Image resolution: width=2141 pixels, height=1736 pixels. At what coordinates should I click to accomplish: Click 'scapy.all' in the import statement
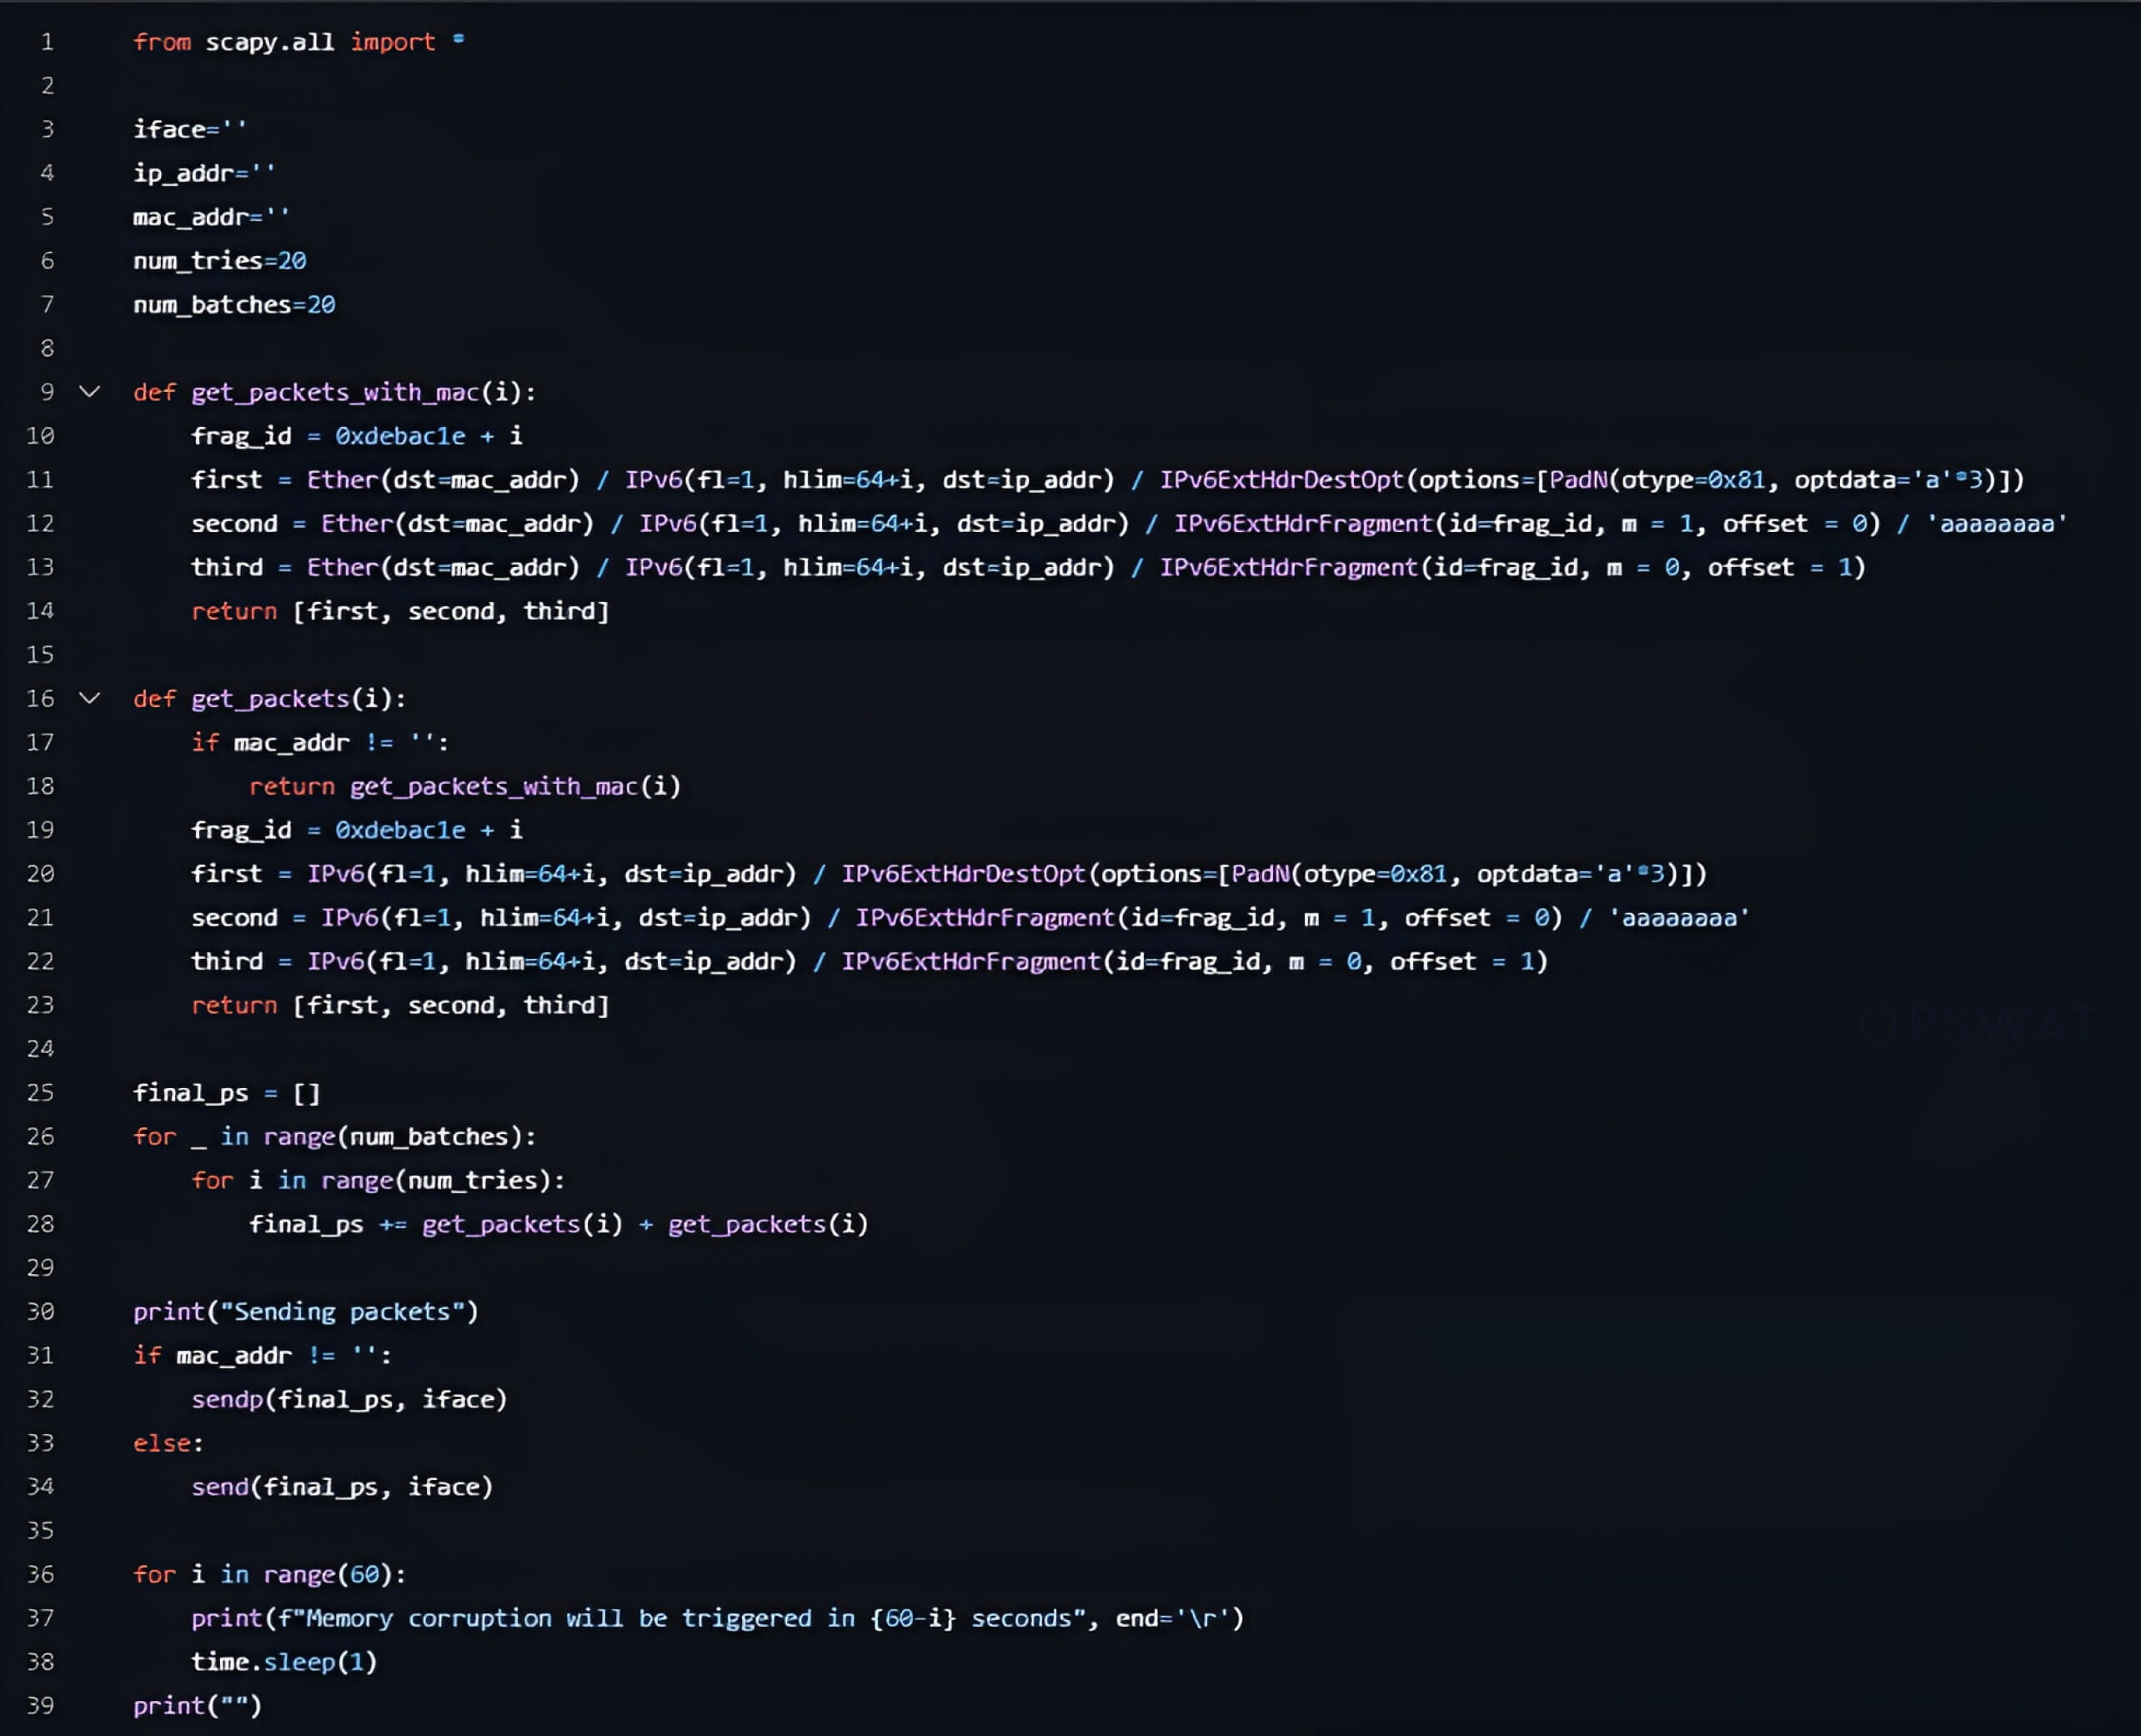point(270,42)
